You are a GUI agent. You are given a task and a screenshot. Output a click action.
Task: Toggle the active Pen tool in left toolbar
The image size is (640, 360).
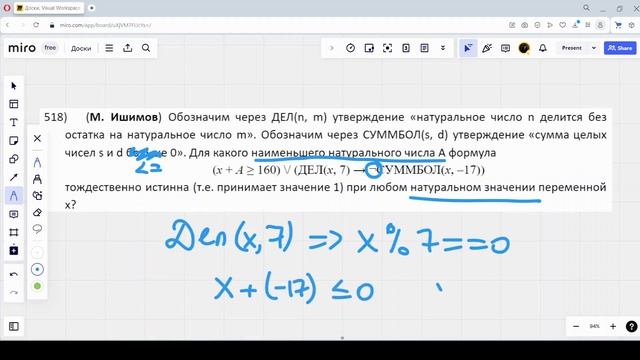pos(14,196)
